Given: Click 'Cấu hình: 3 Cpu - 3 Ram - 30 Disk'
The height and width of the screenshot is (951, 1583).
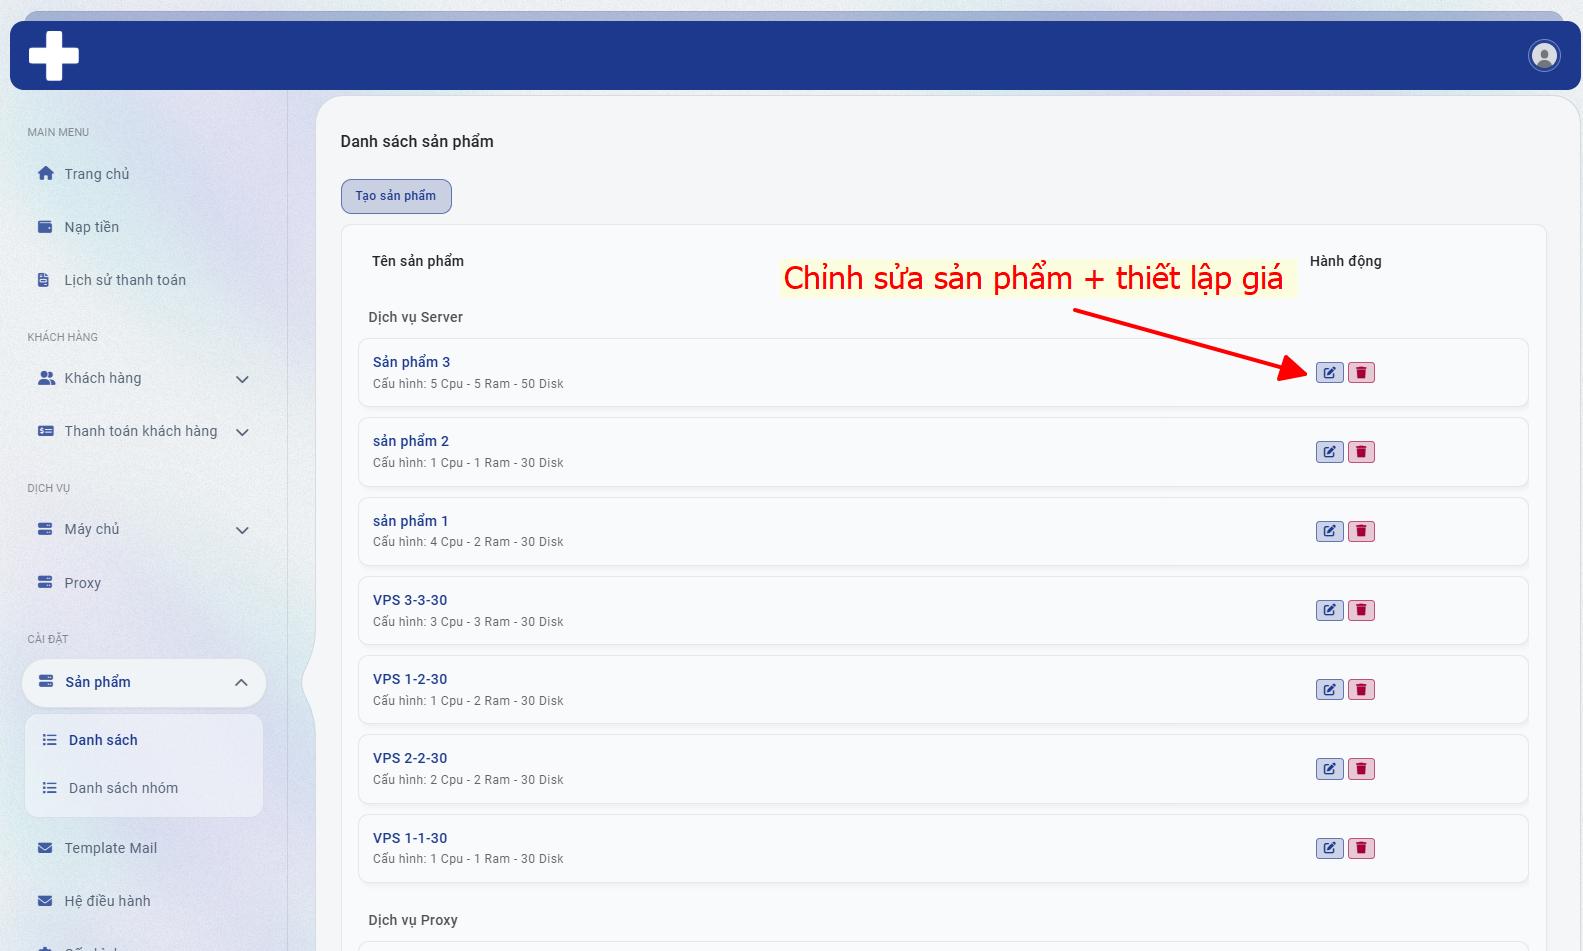Looking at the screenshot, I should 468,622.
